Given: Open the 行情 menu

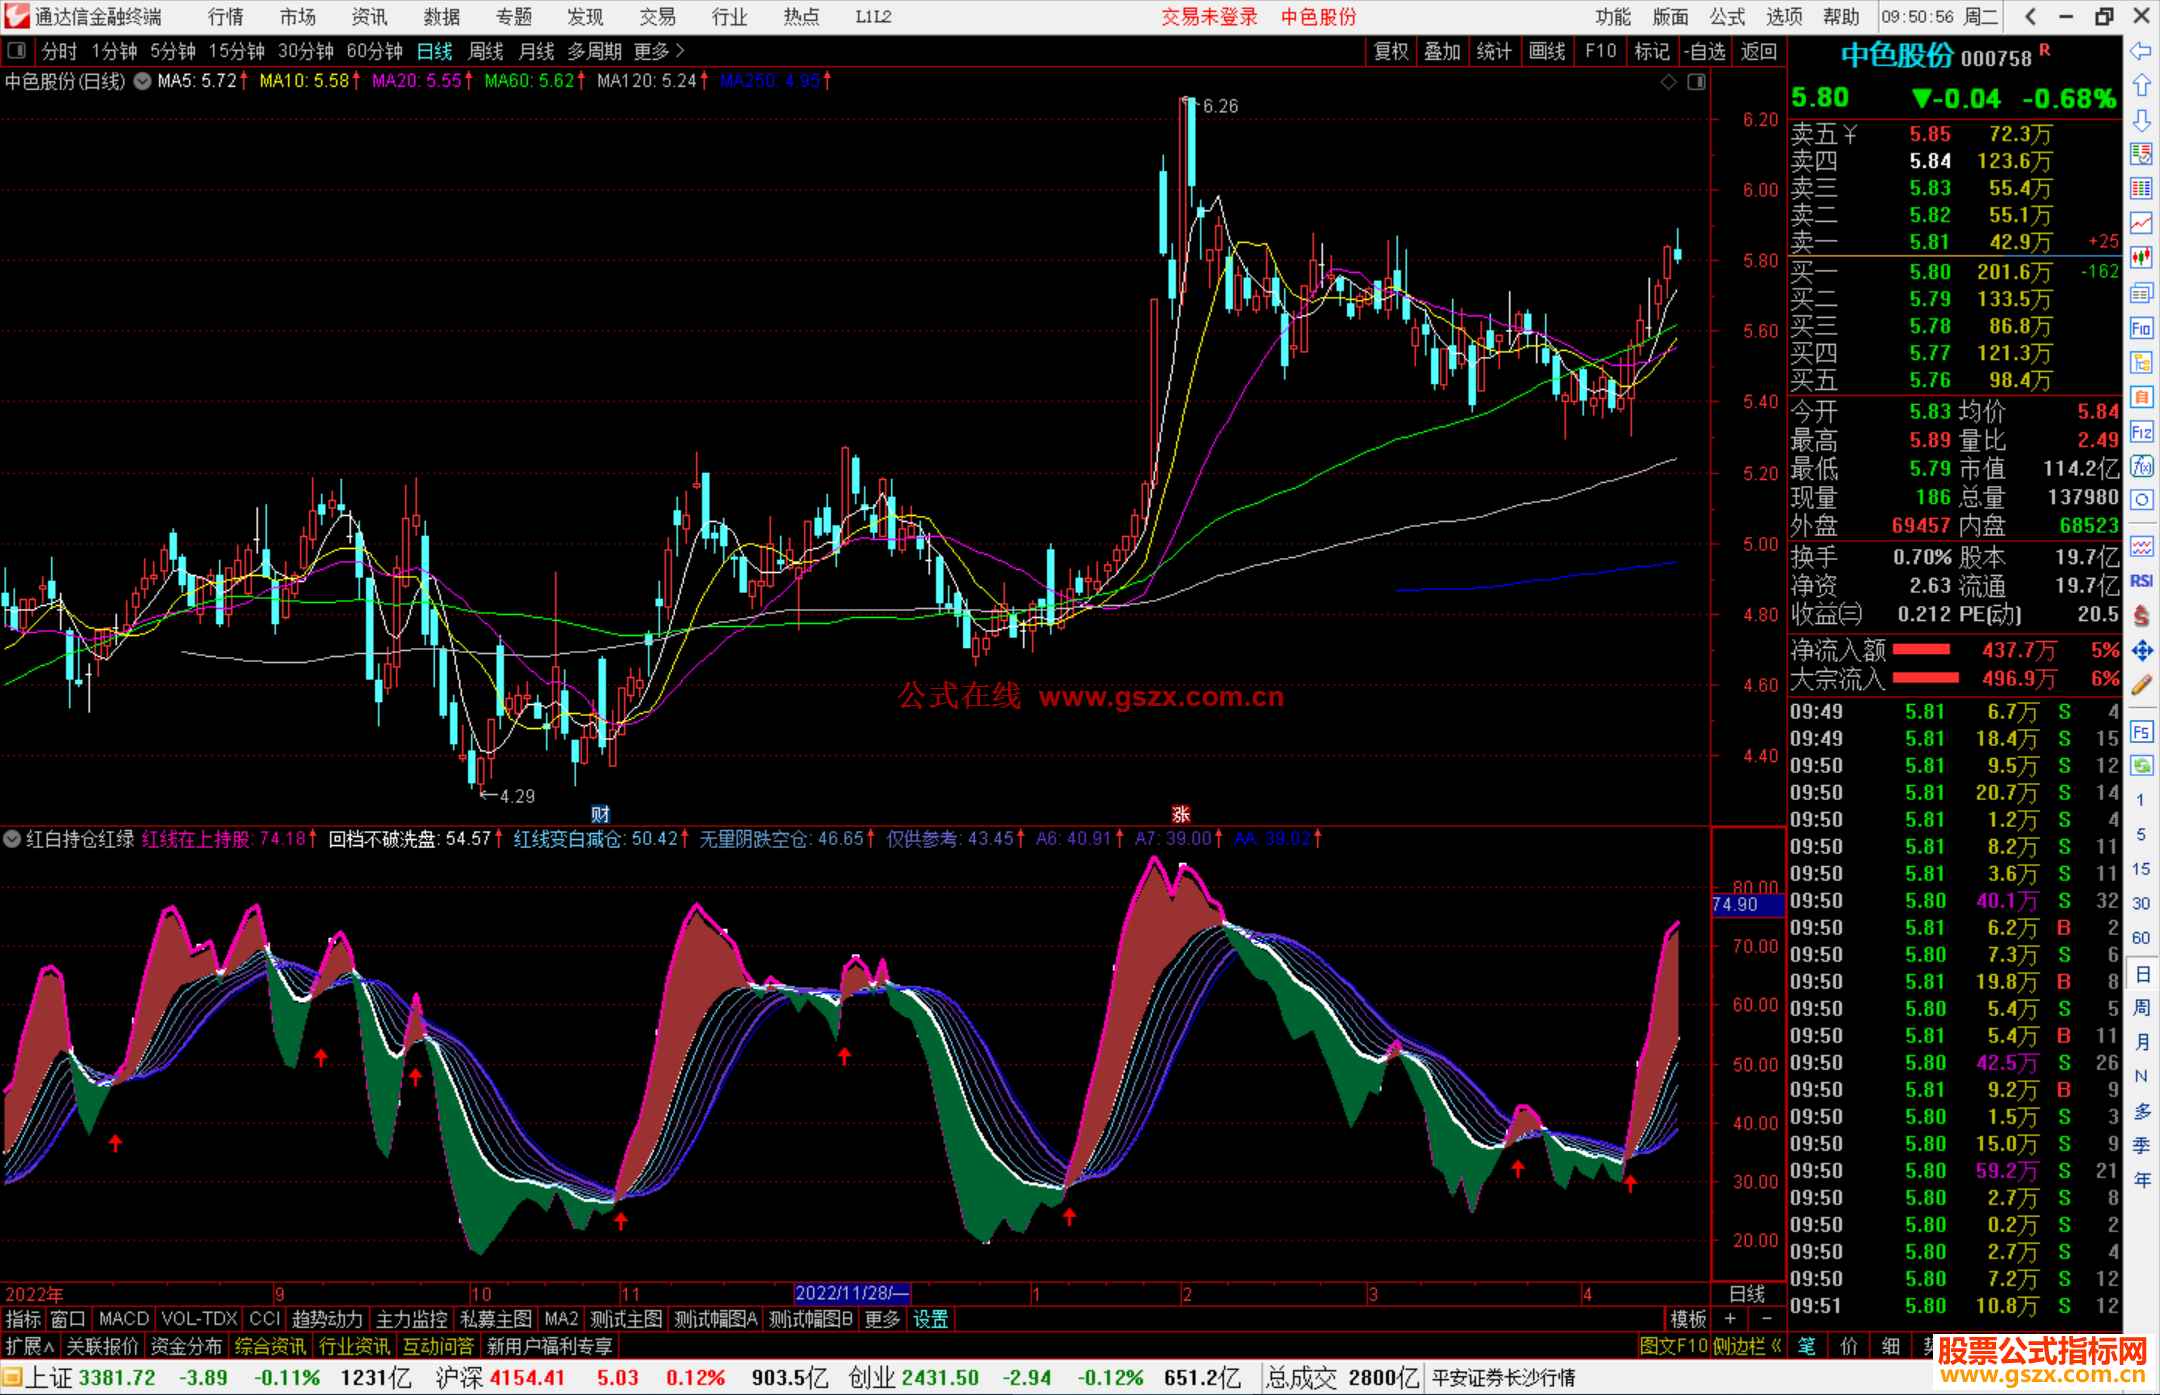Looking at the screenshot, I should click(x=225, y=17).
